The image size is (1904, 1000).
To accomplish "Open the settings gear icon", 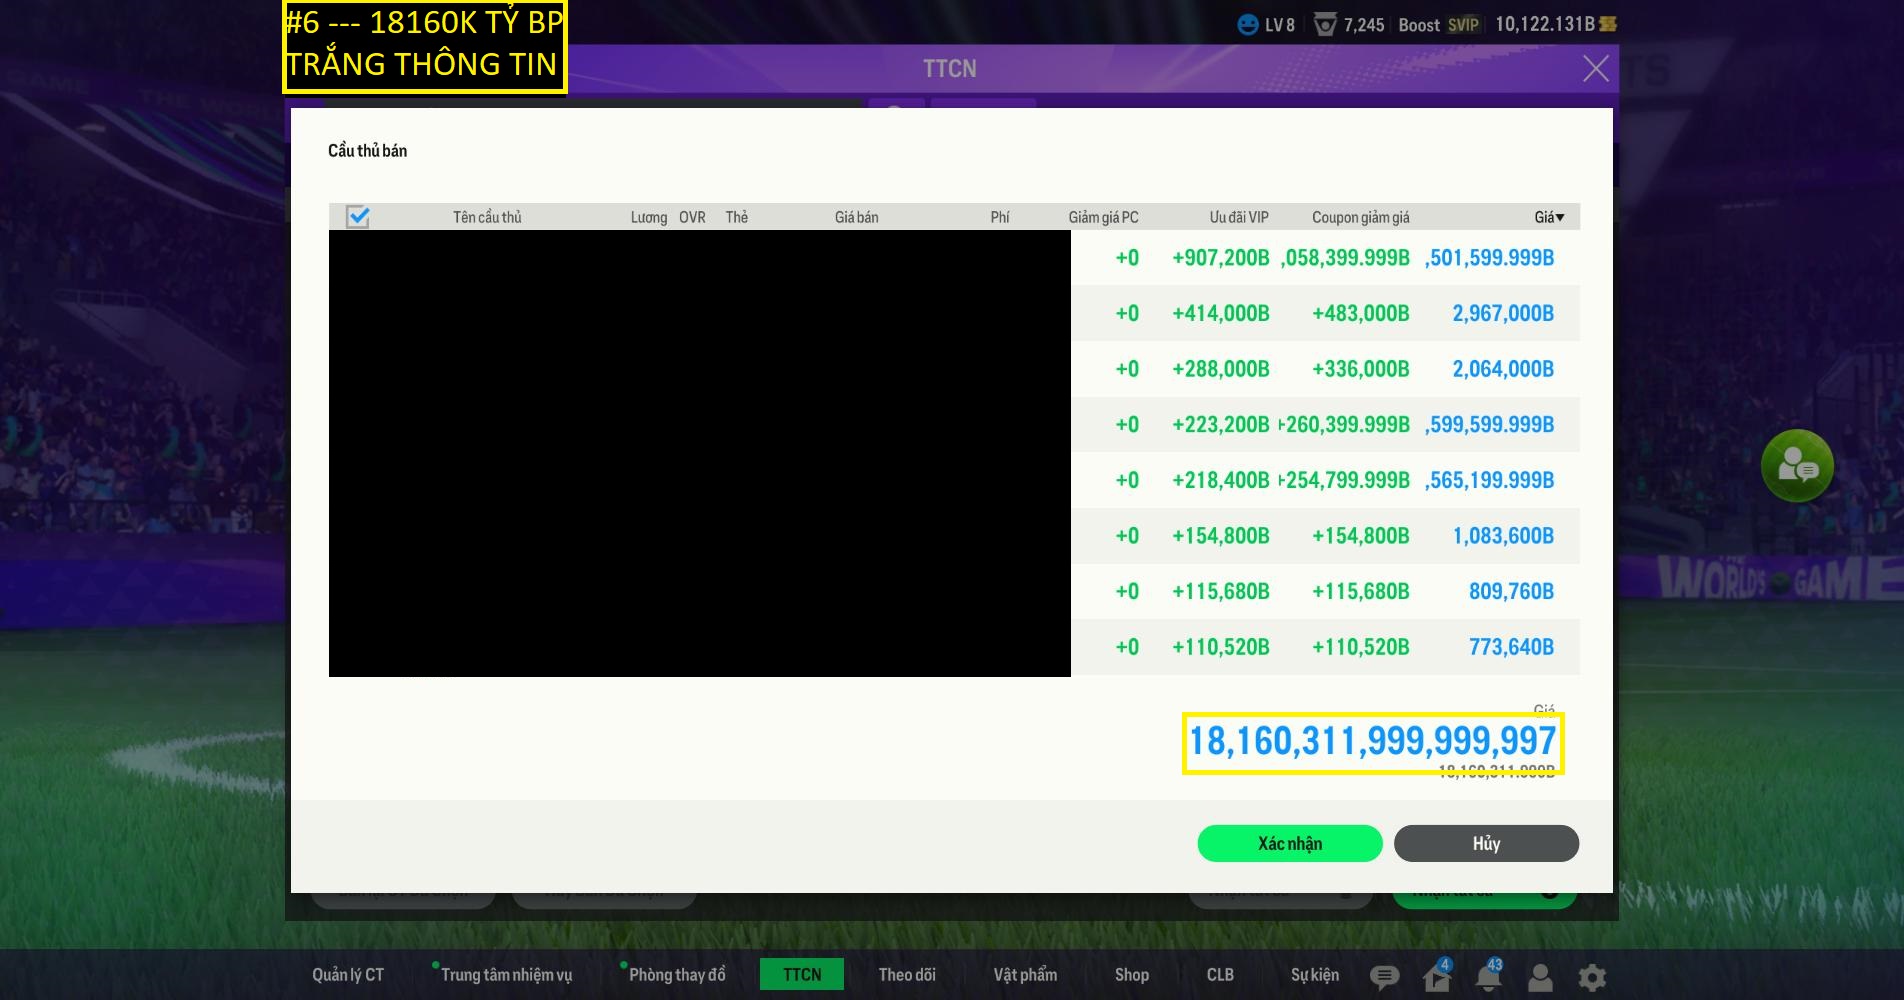I will point(1592,976).
